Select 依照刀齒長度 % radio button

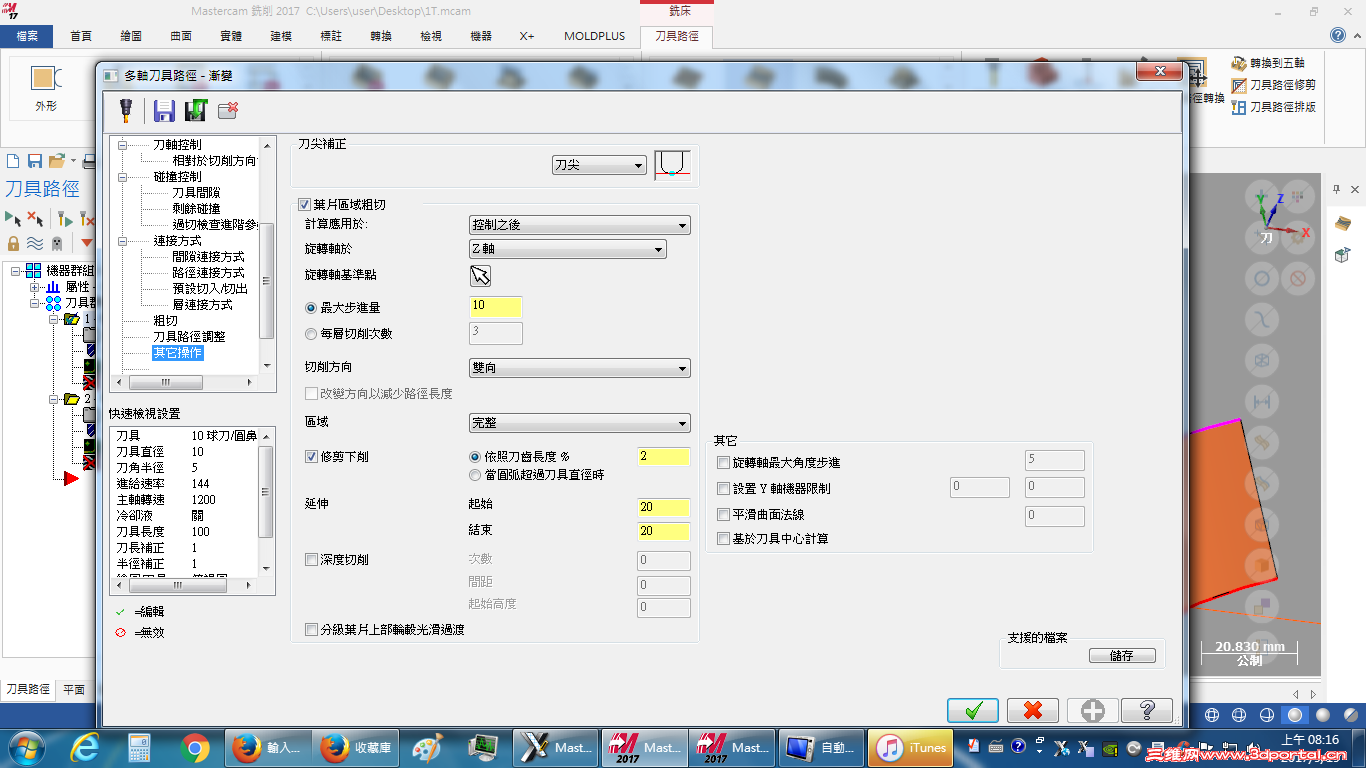475,457
